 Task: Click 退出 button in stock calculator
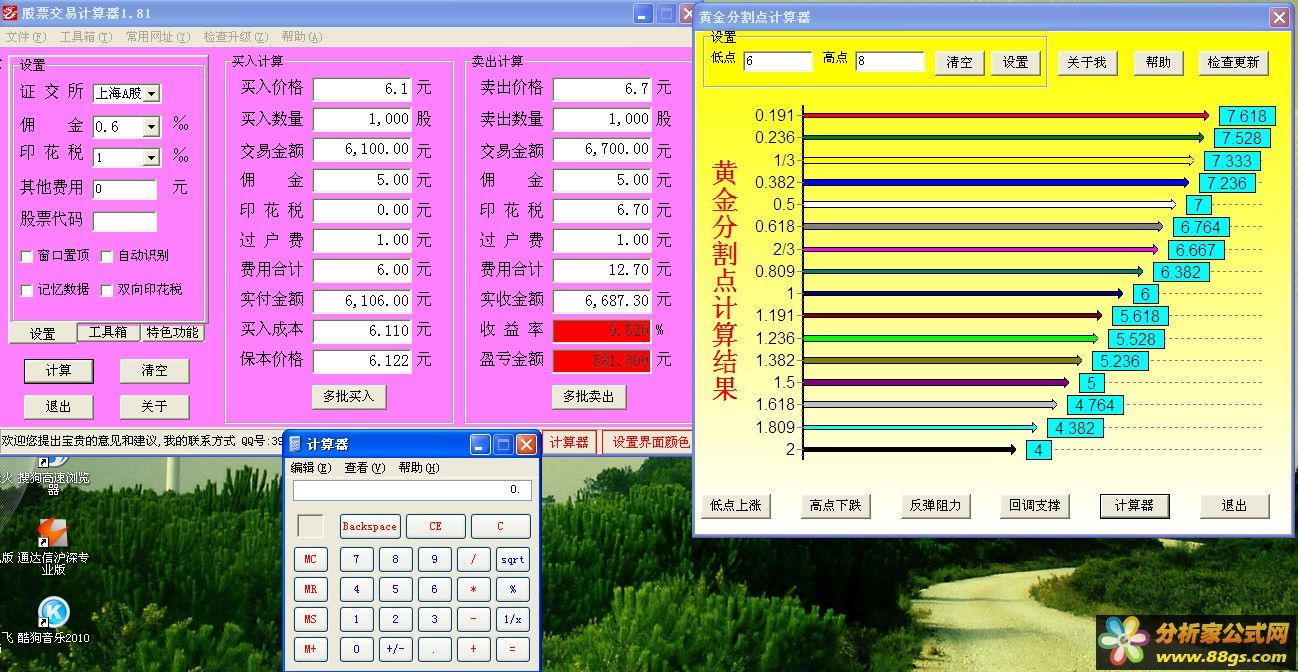click(x=59, y=407)
